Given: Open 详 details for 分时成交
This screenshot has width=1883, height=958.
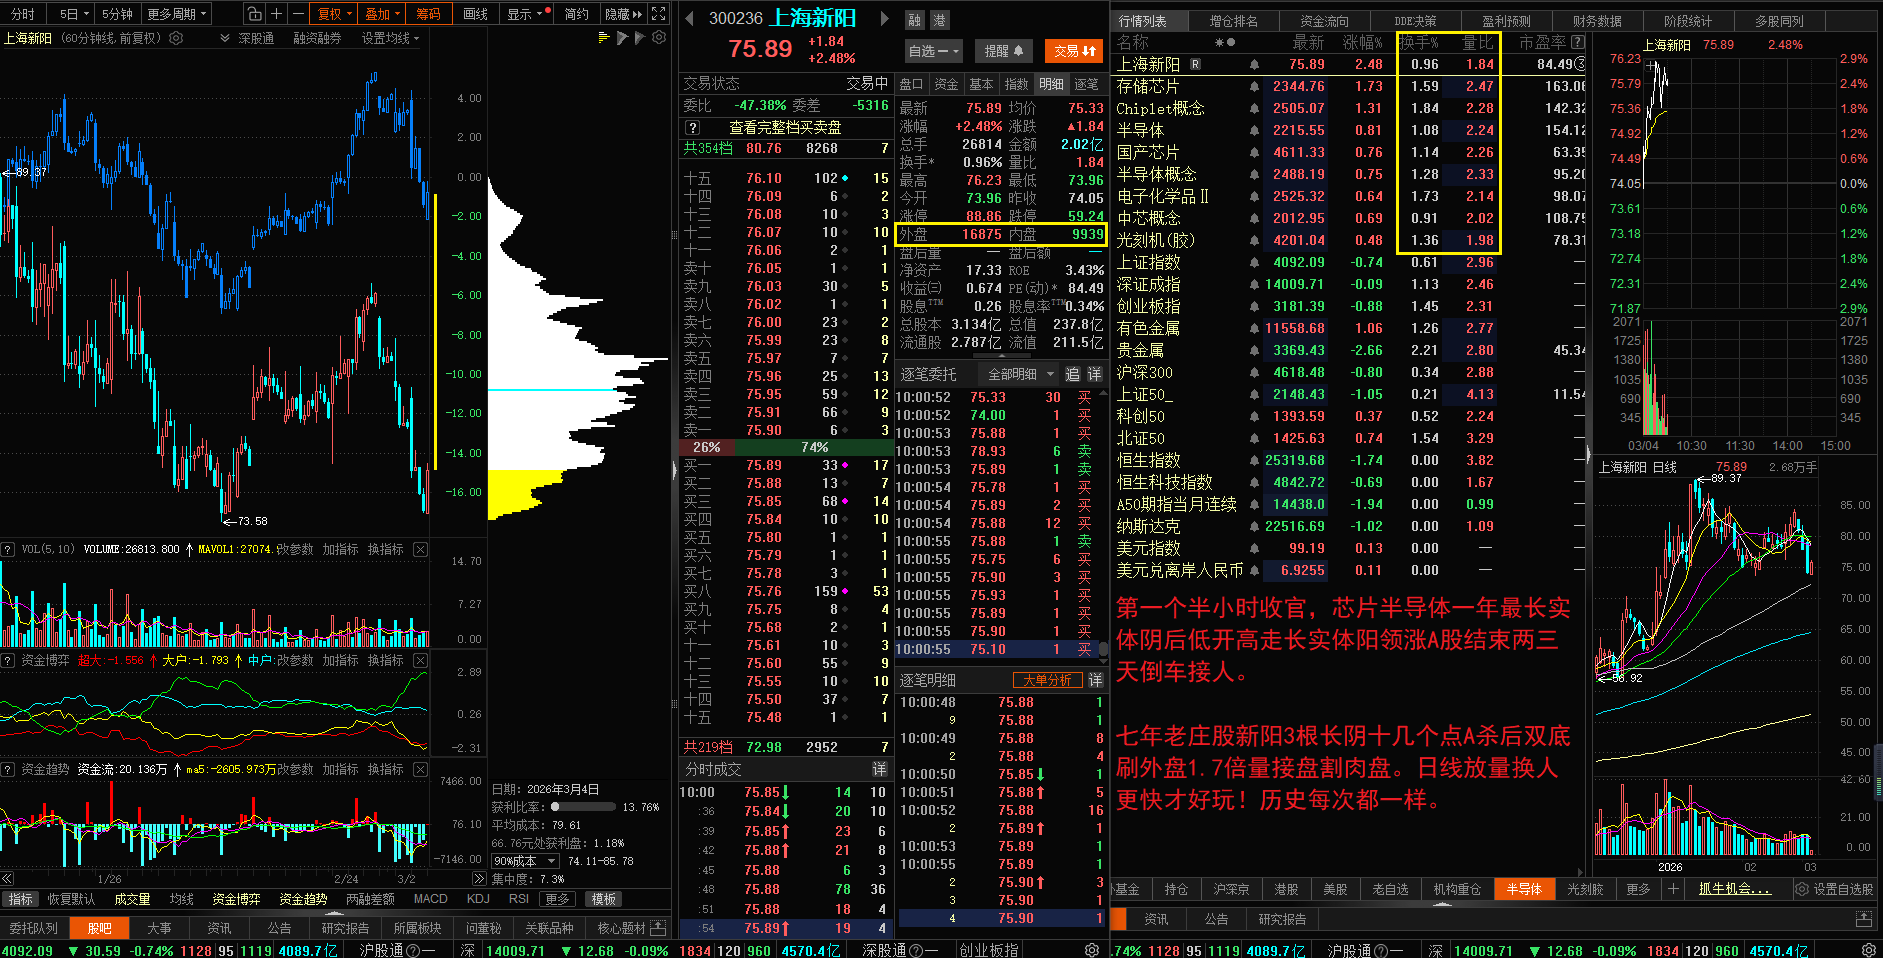Looking at the screenshot, I should (x=879, y=769).
